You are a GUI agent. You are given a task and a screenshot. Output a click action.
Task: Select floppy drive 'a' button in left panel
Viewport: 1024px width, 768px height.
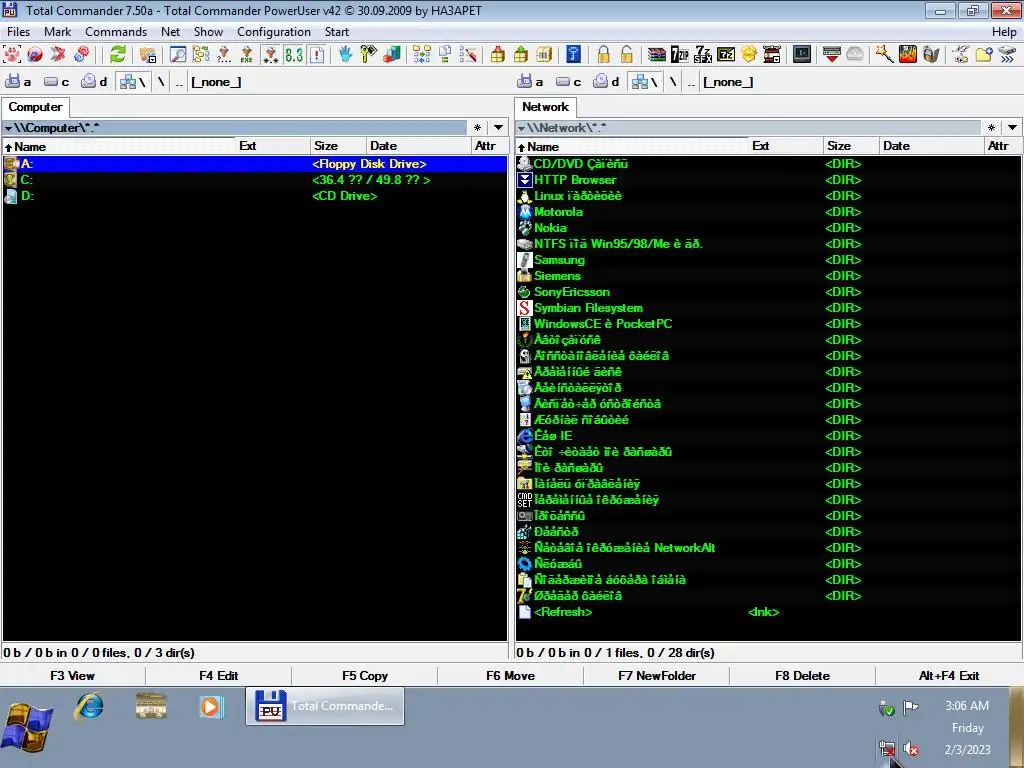click(18, 82)
